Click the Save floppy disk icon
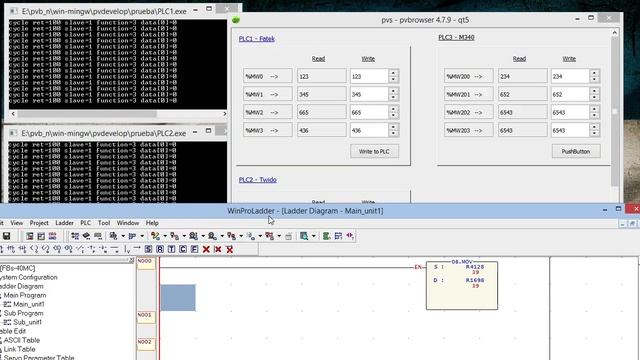The height and width of the screenshot is (360, 640). (6, 236)
